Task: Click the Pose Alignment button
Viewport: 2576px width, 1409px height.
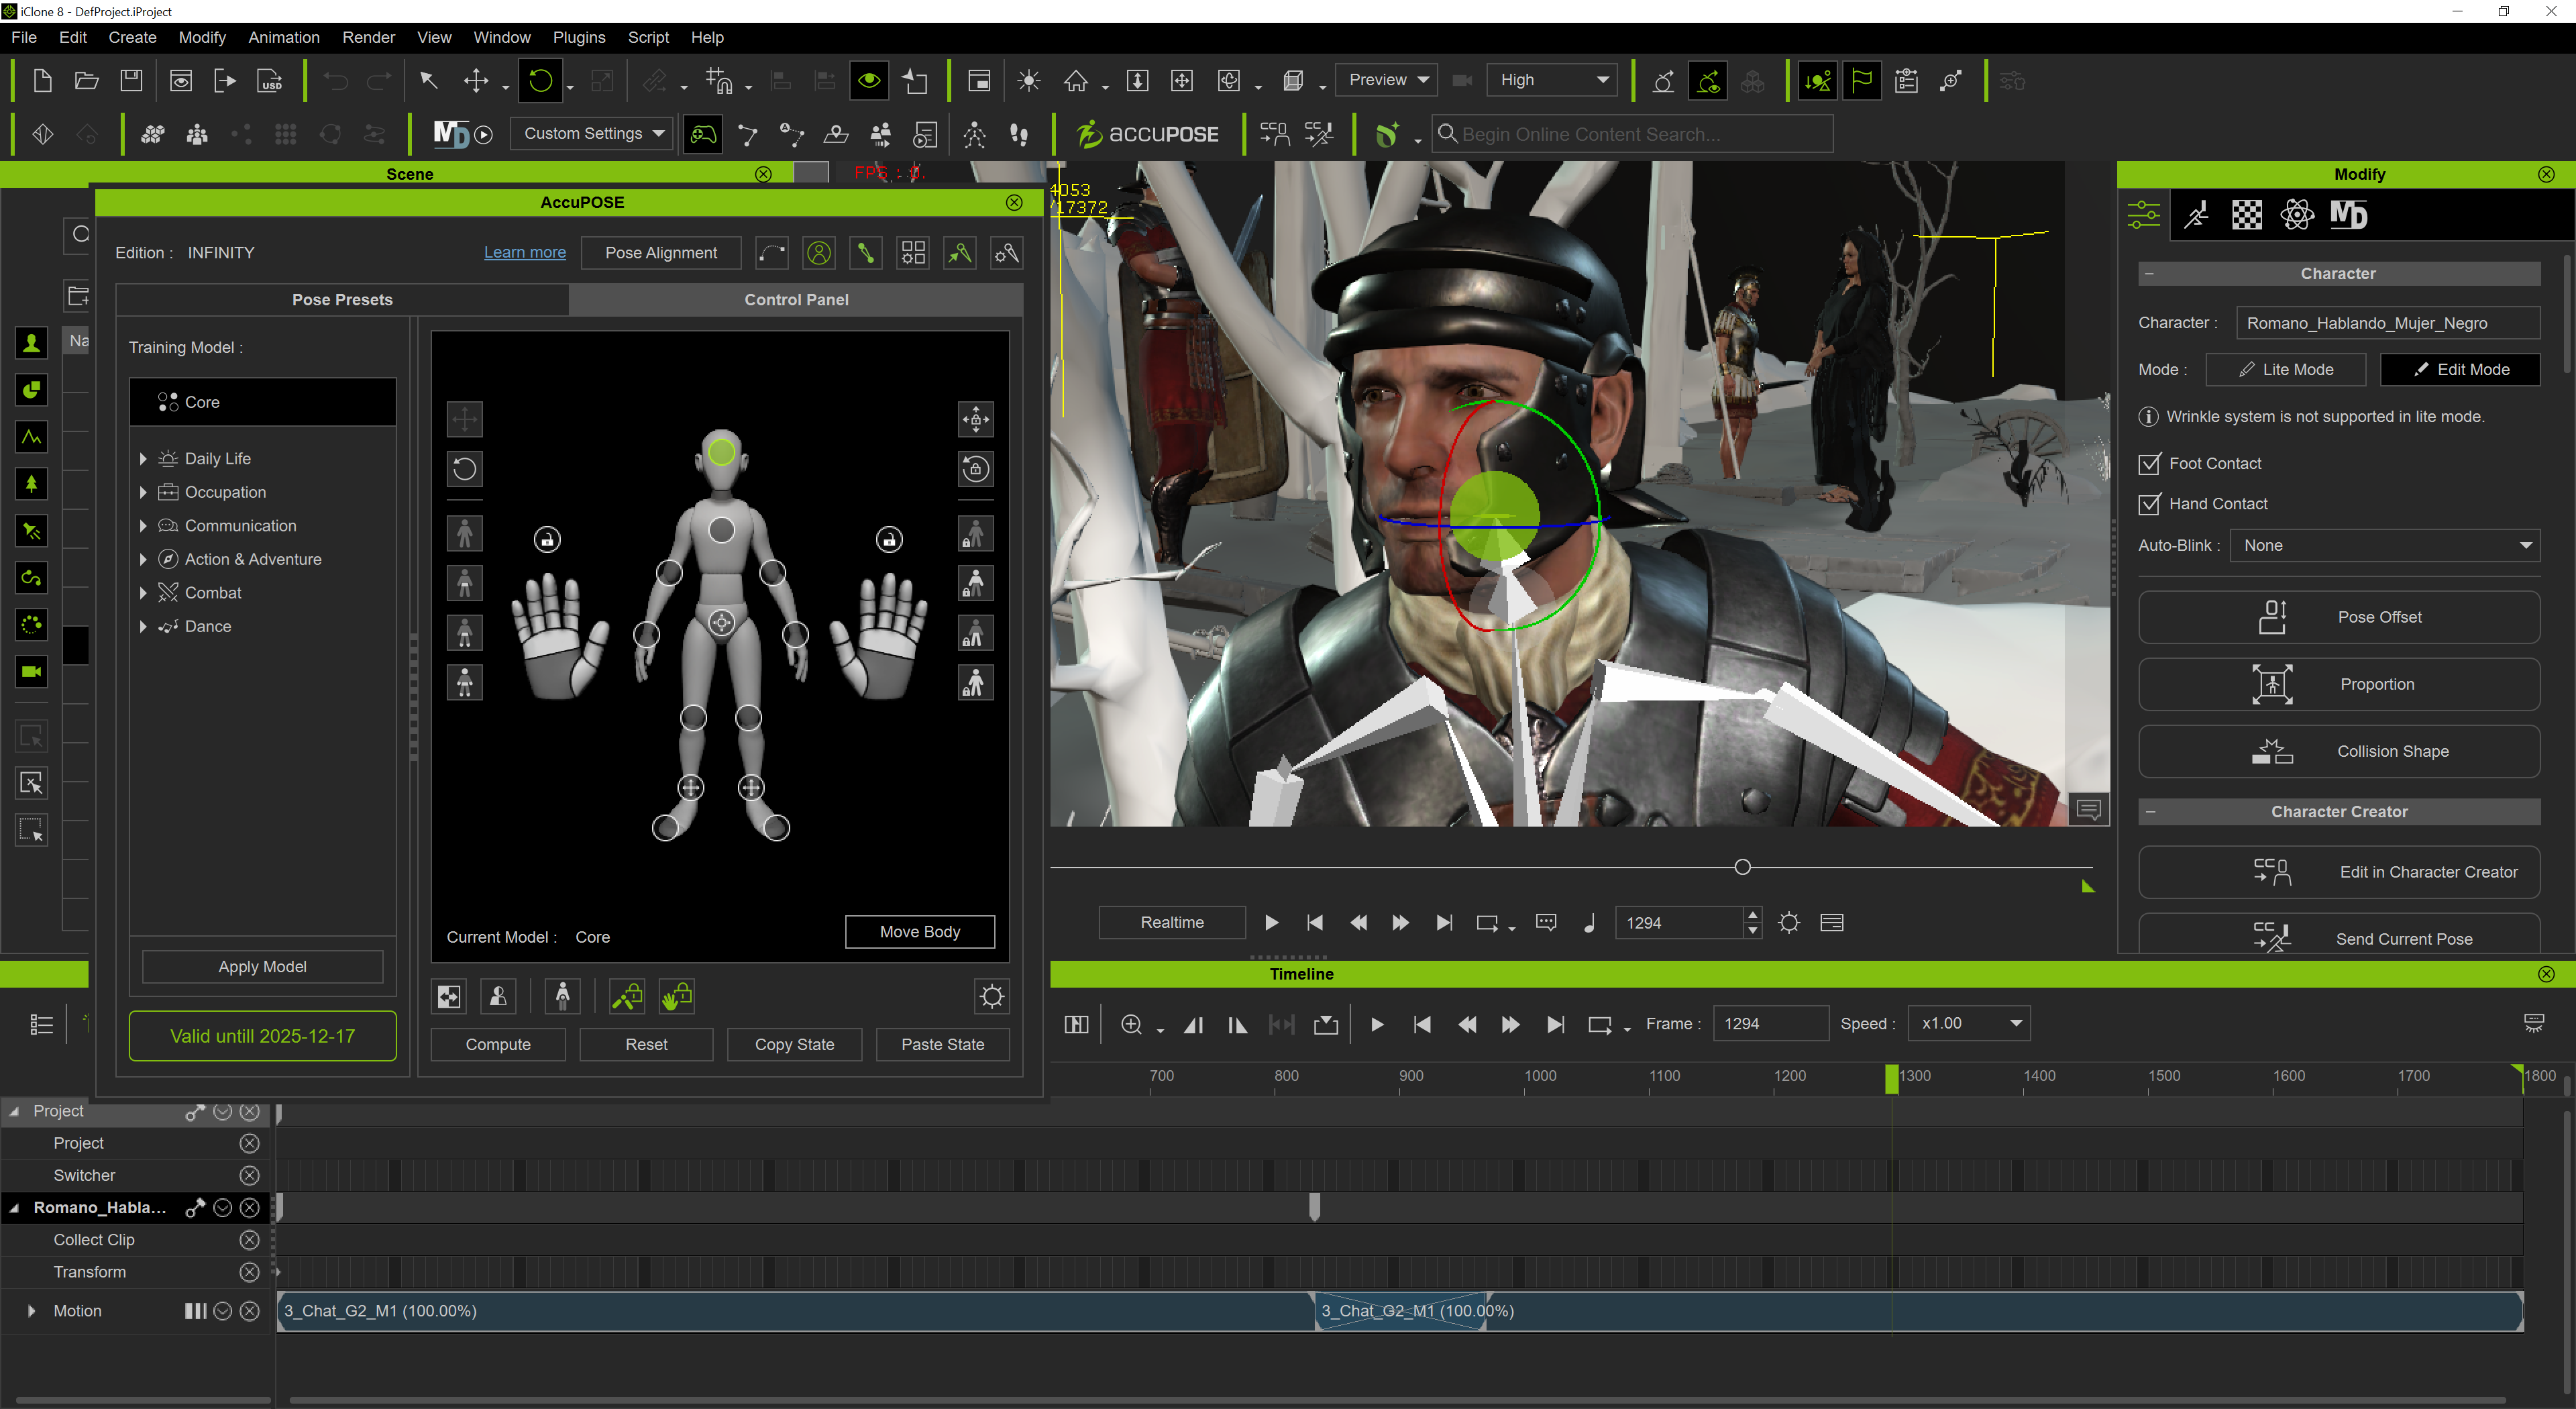Action: (x=661, y=253)
